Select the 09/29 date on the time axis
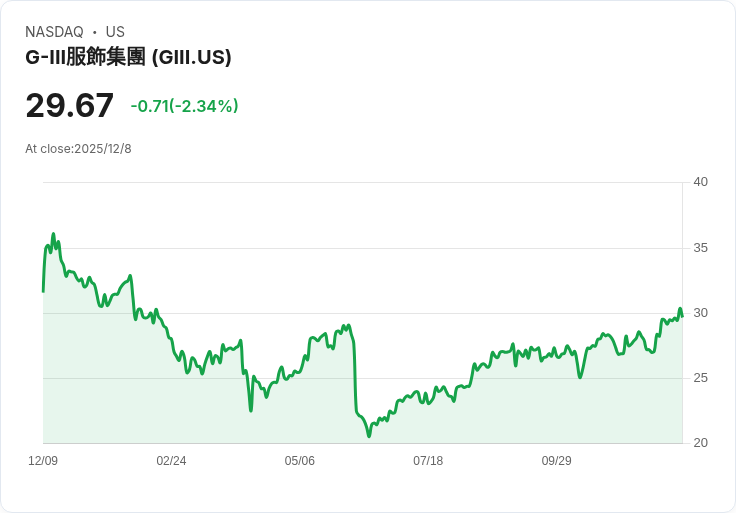Viewport: 736px width, 513px height. (556, 461)
